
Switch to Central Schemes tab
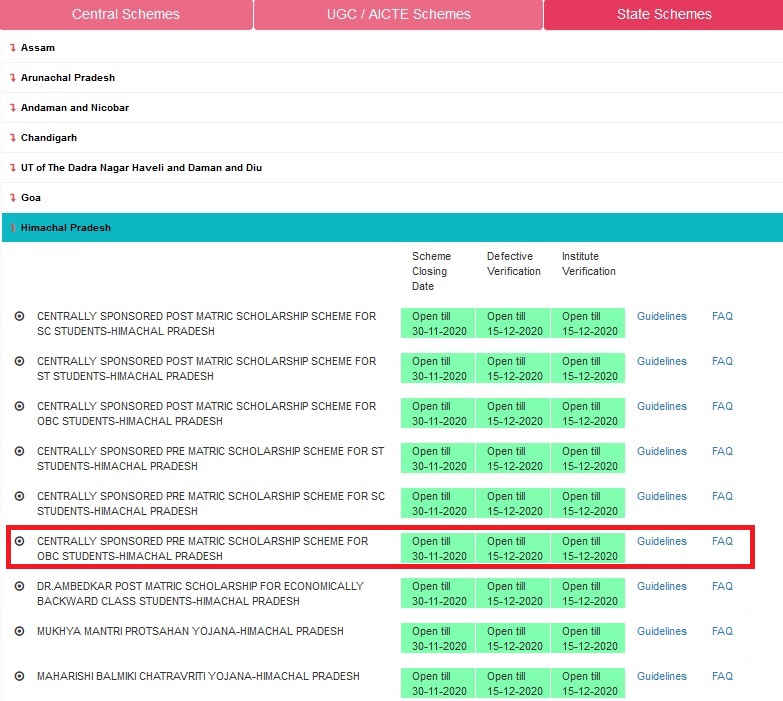[126, 15]
